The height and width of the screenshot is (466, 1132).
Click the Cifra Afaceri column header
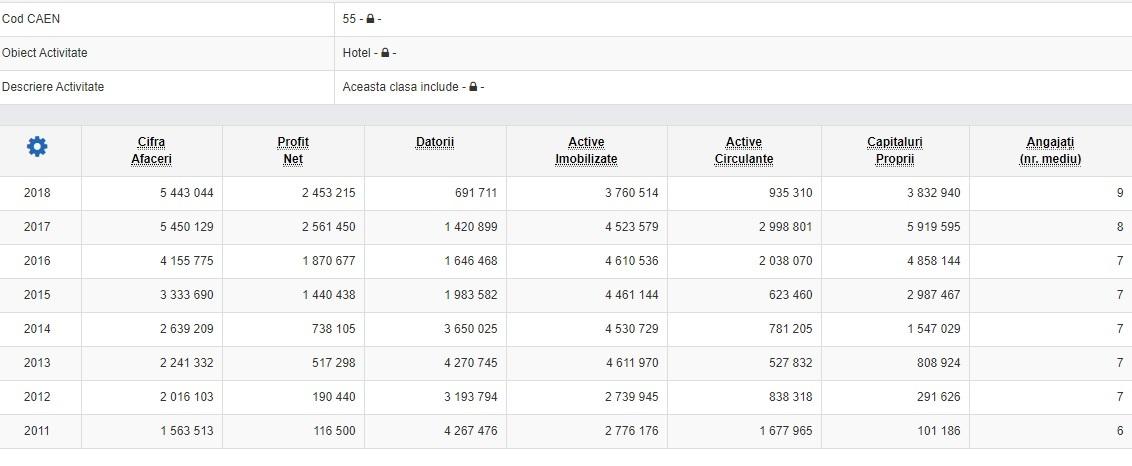(151, 151)
